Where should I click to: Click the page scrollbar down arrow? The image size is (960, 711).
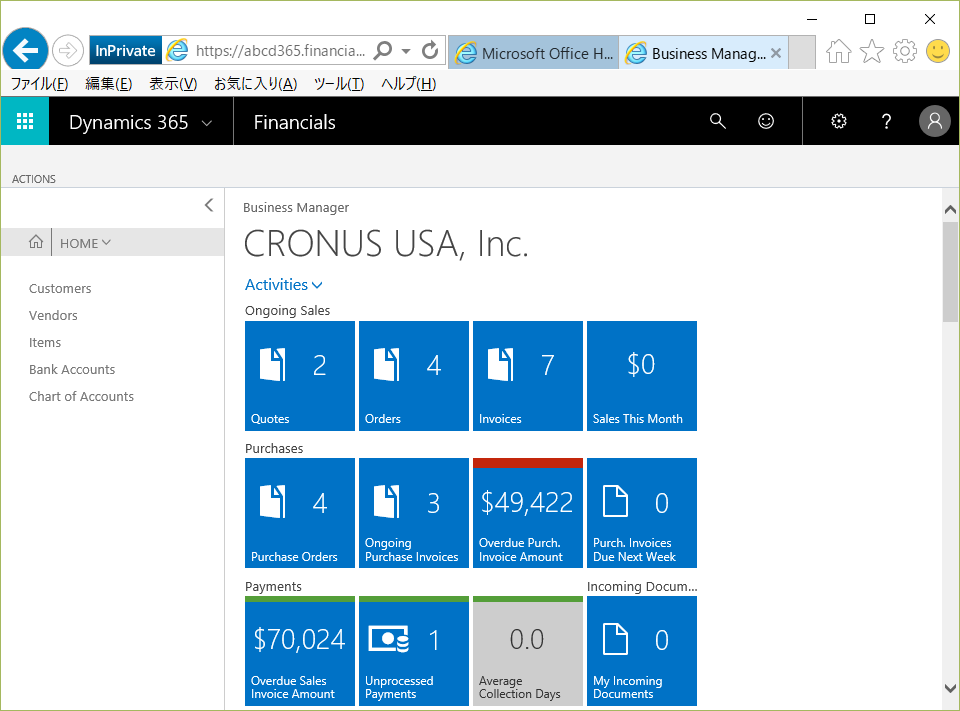(x=950, y=688)
